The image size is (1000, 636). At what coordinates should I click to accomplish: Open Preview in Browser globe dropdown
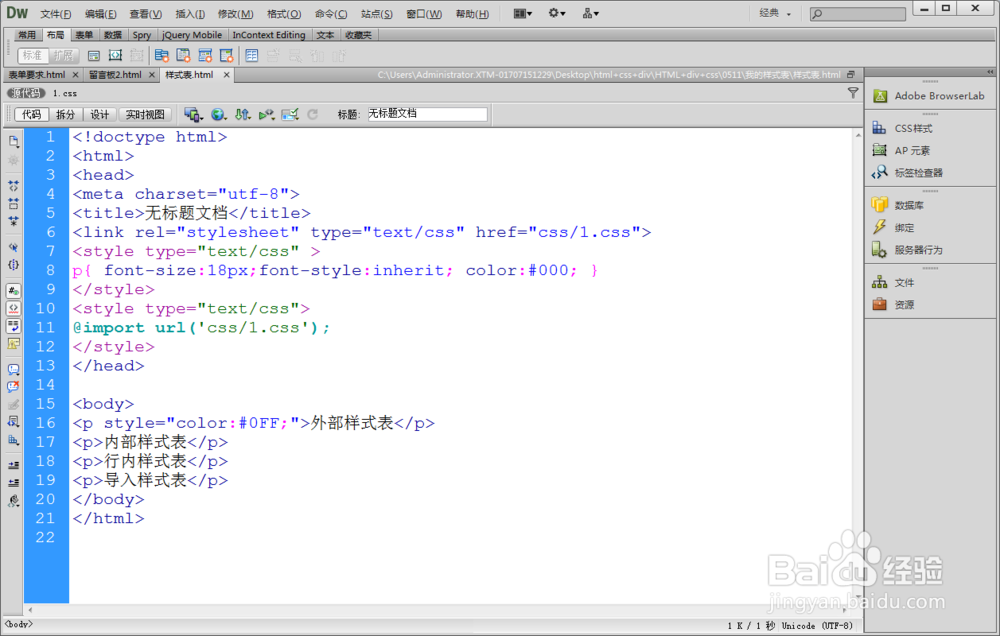[x=219, y=115]
